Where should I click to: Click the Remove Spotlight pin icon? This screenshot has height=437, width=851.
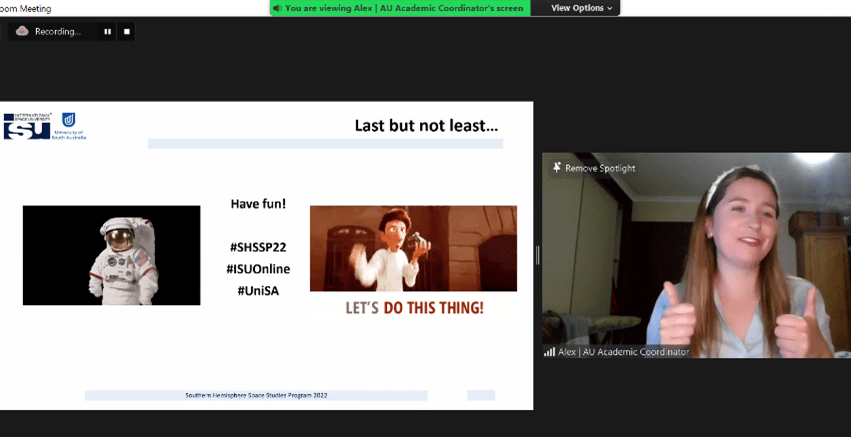tap(556, 168)
